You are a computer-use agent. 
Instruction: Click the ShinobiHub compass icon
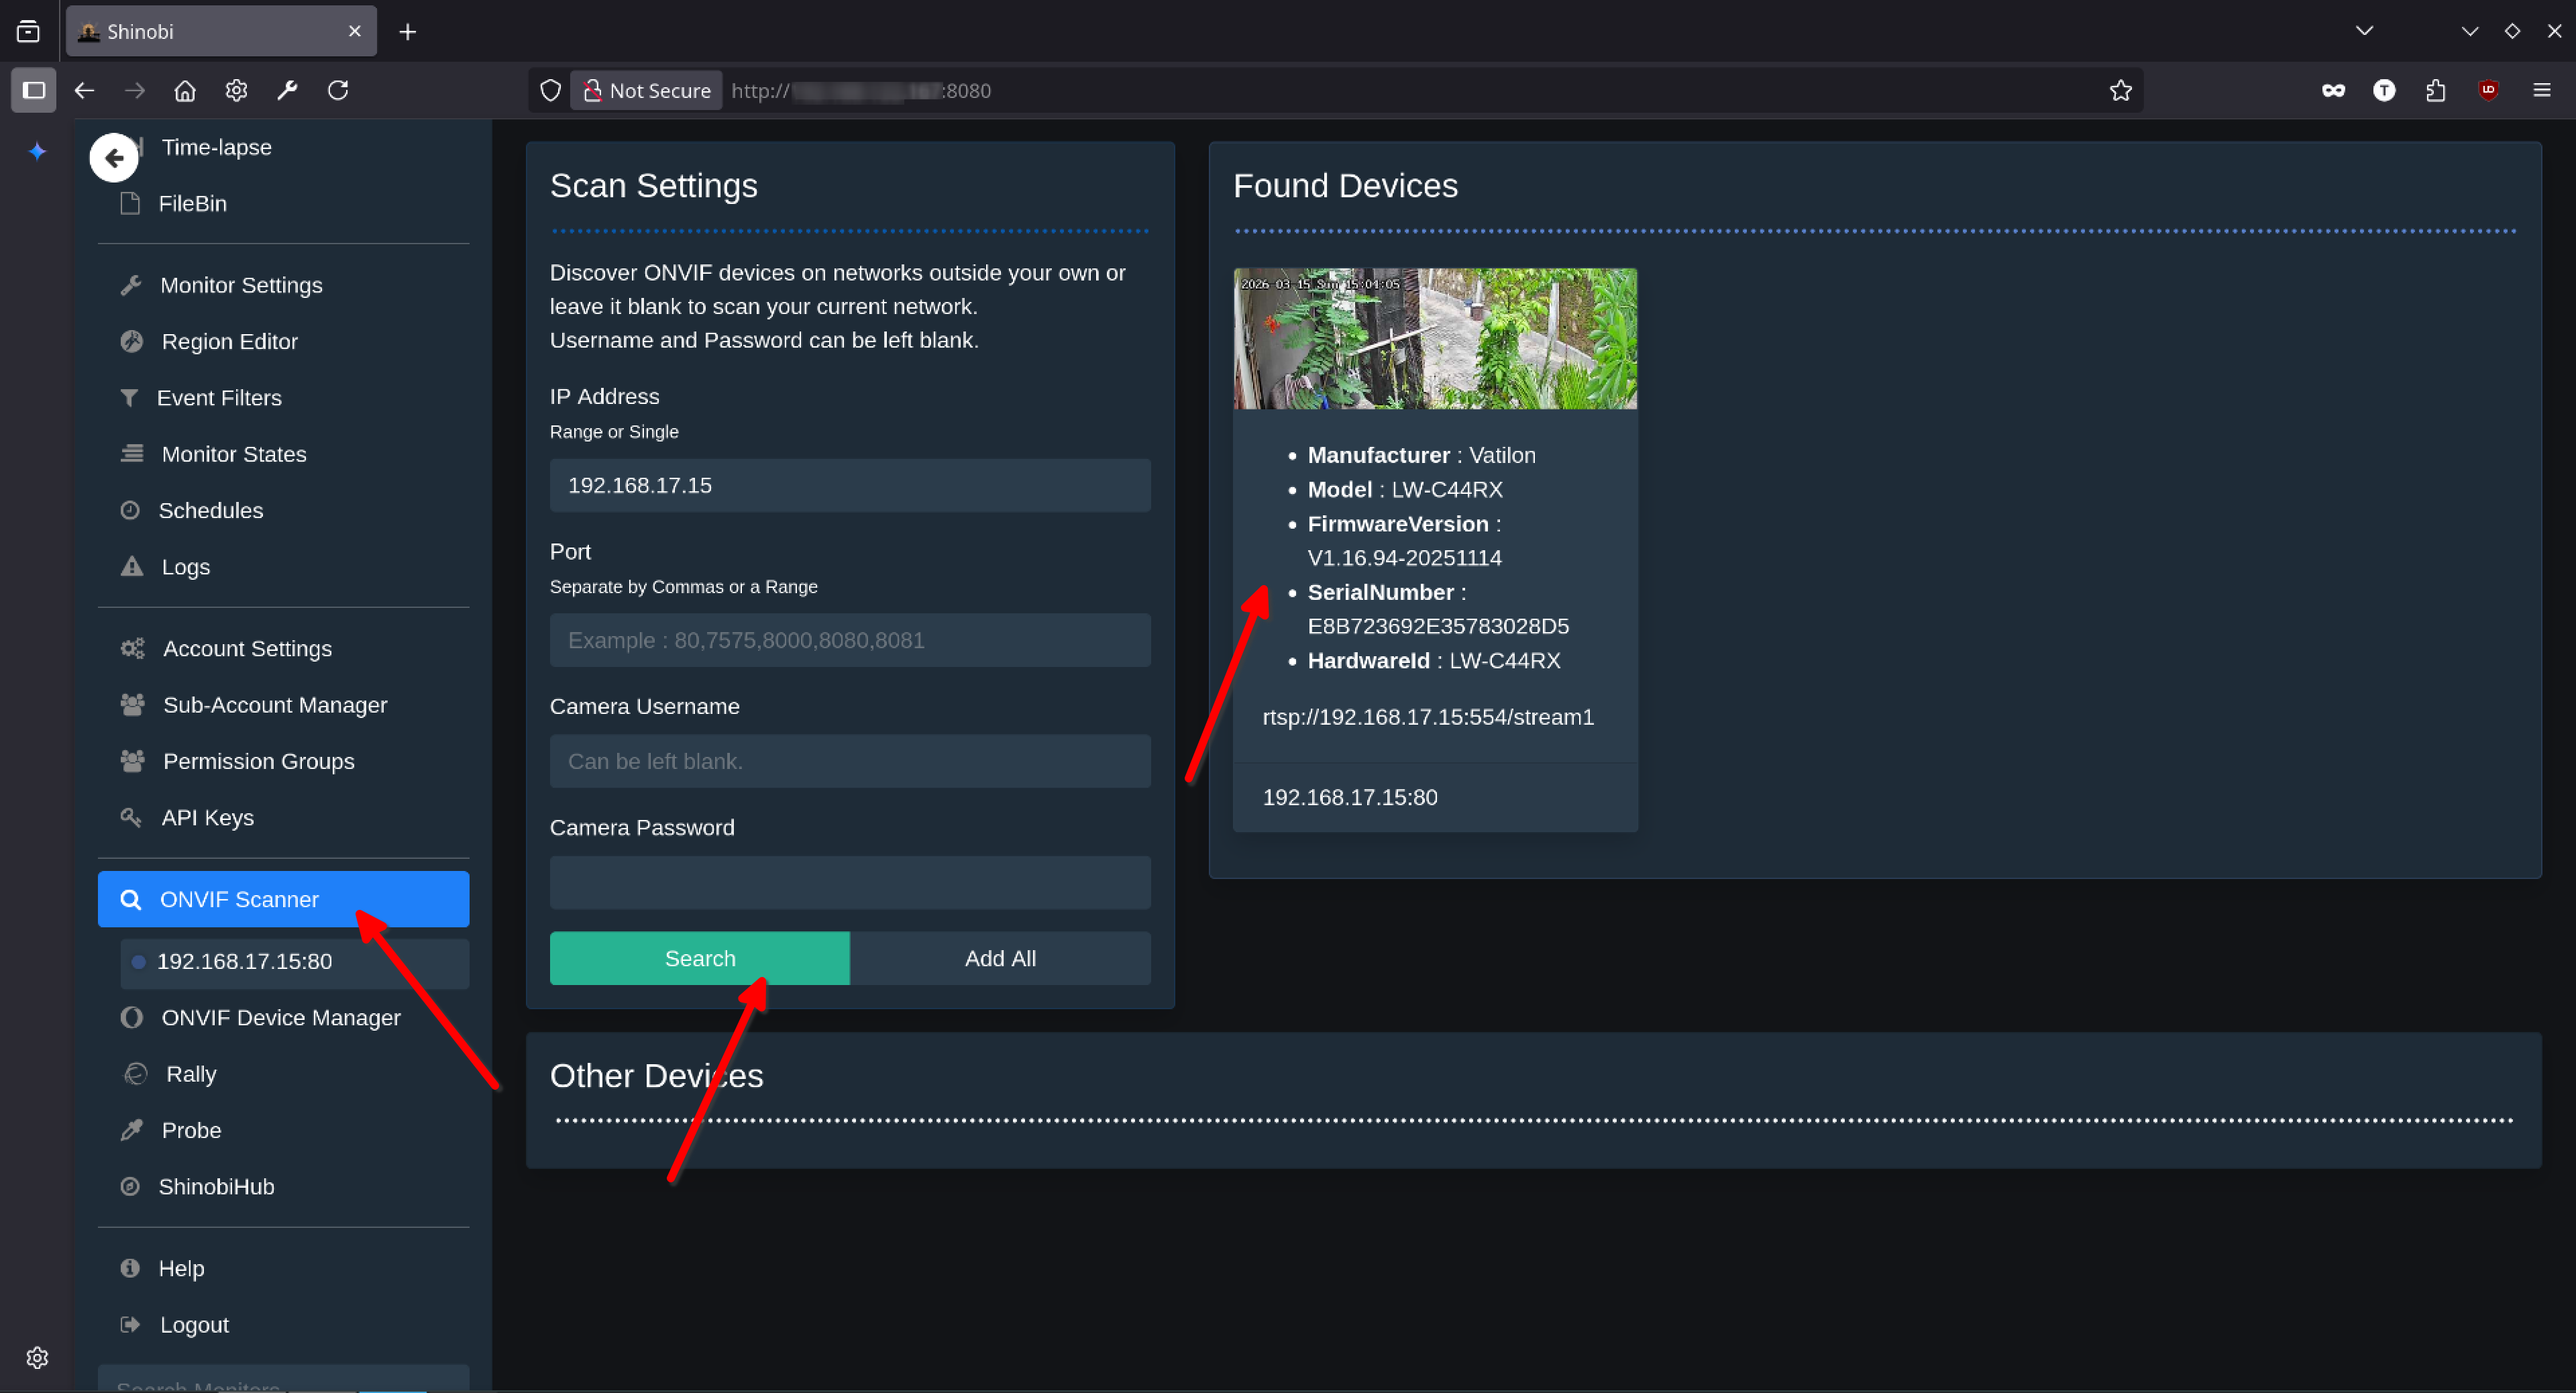tap(130, 1186)
